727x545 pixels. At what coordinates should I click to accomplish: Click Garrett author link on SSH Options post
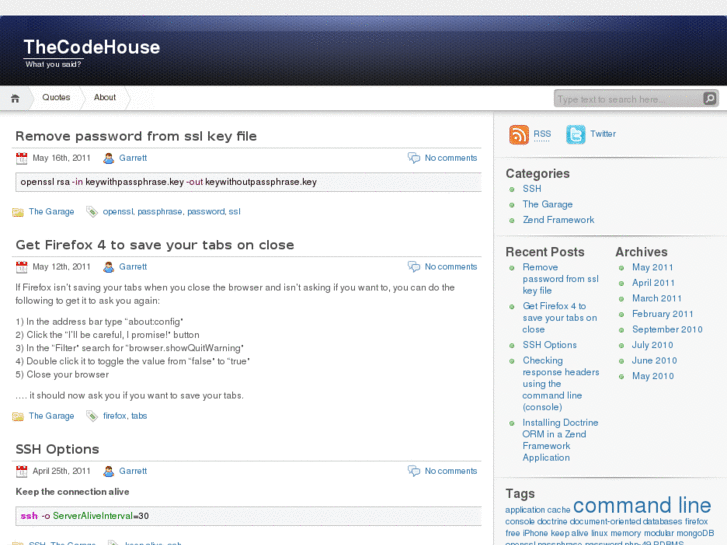(x=133, y=471)
